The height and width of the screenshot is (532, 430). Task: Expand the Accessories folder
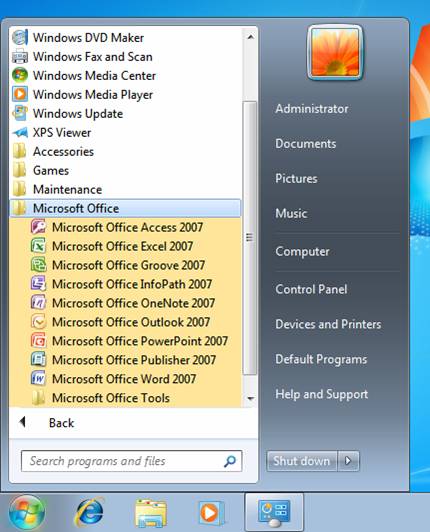pos(125,151)
